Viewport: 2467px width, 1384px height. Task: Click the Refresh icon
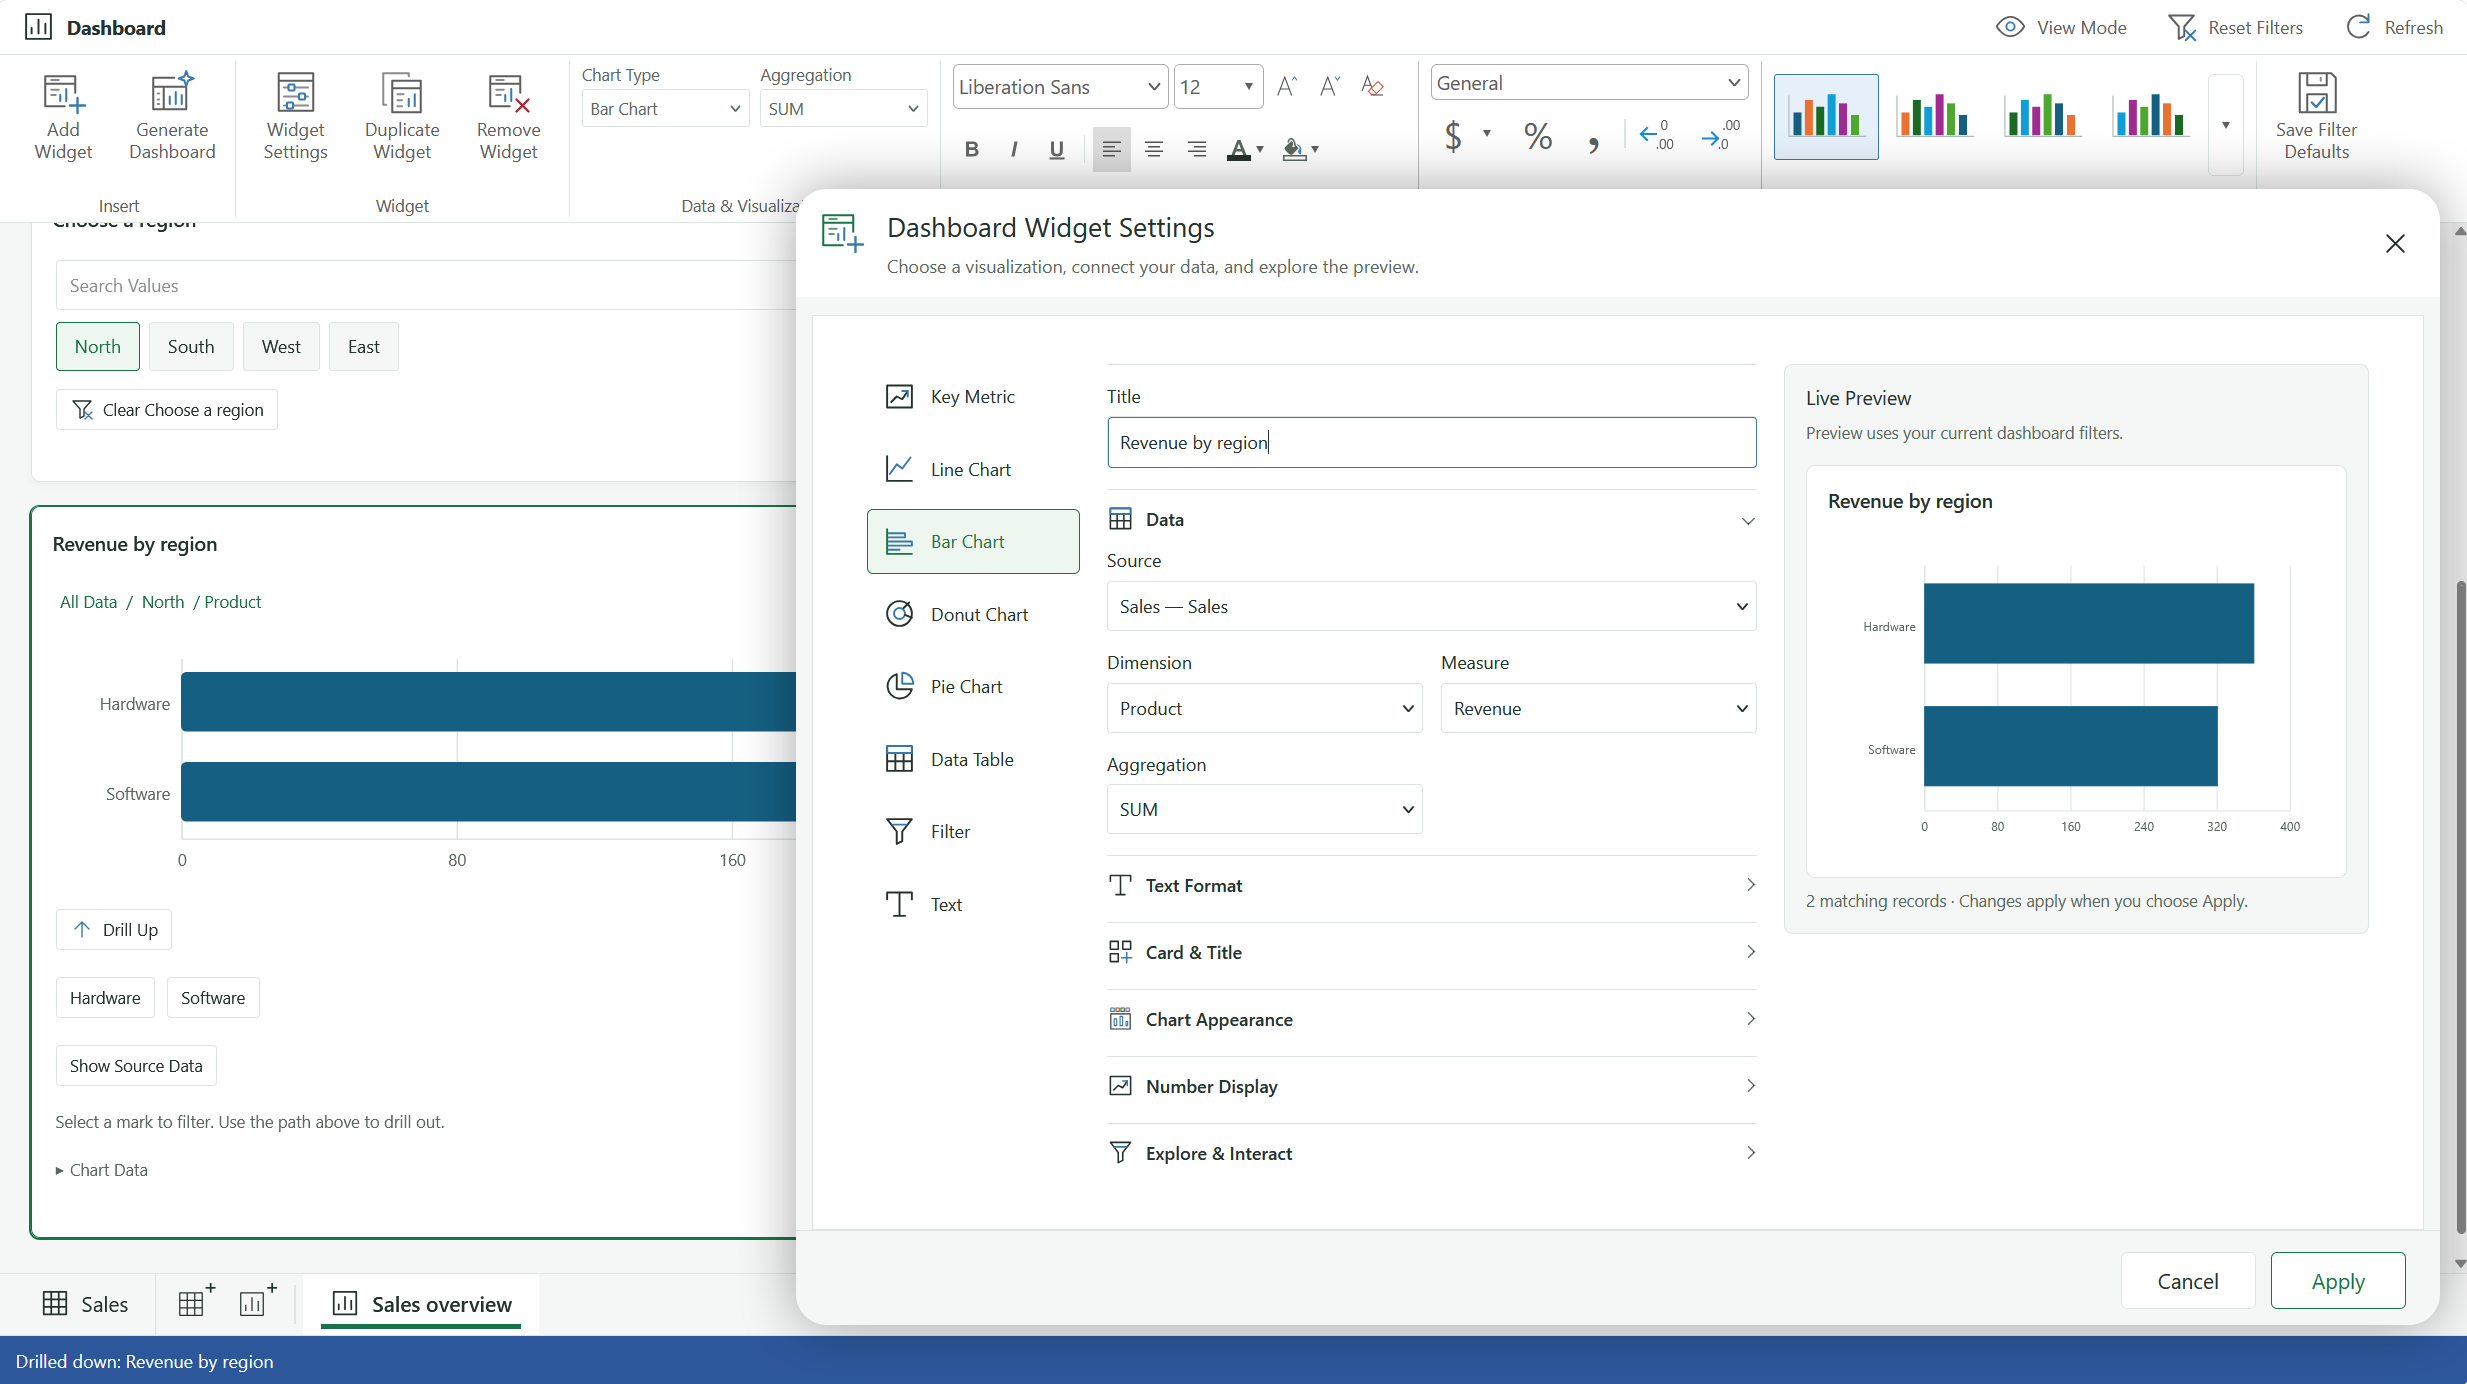2358,27
